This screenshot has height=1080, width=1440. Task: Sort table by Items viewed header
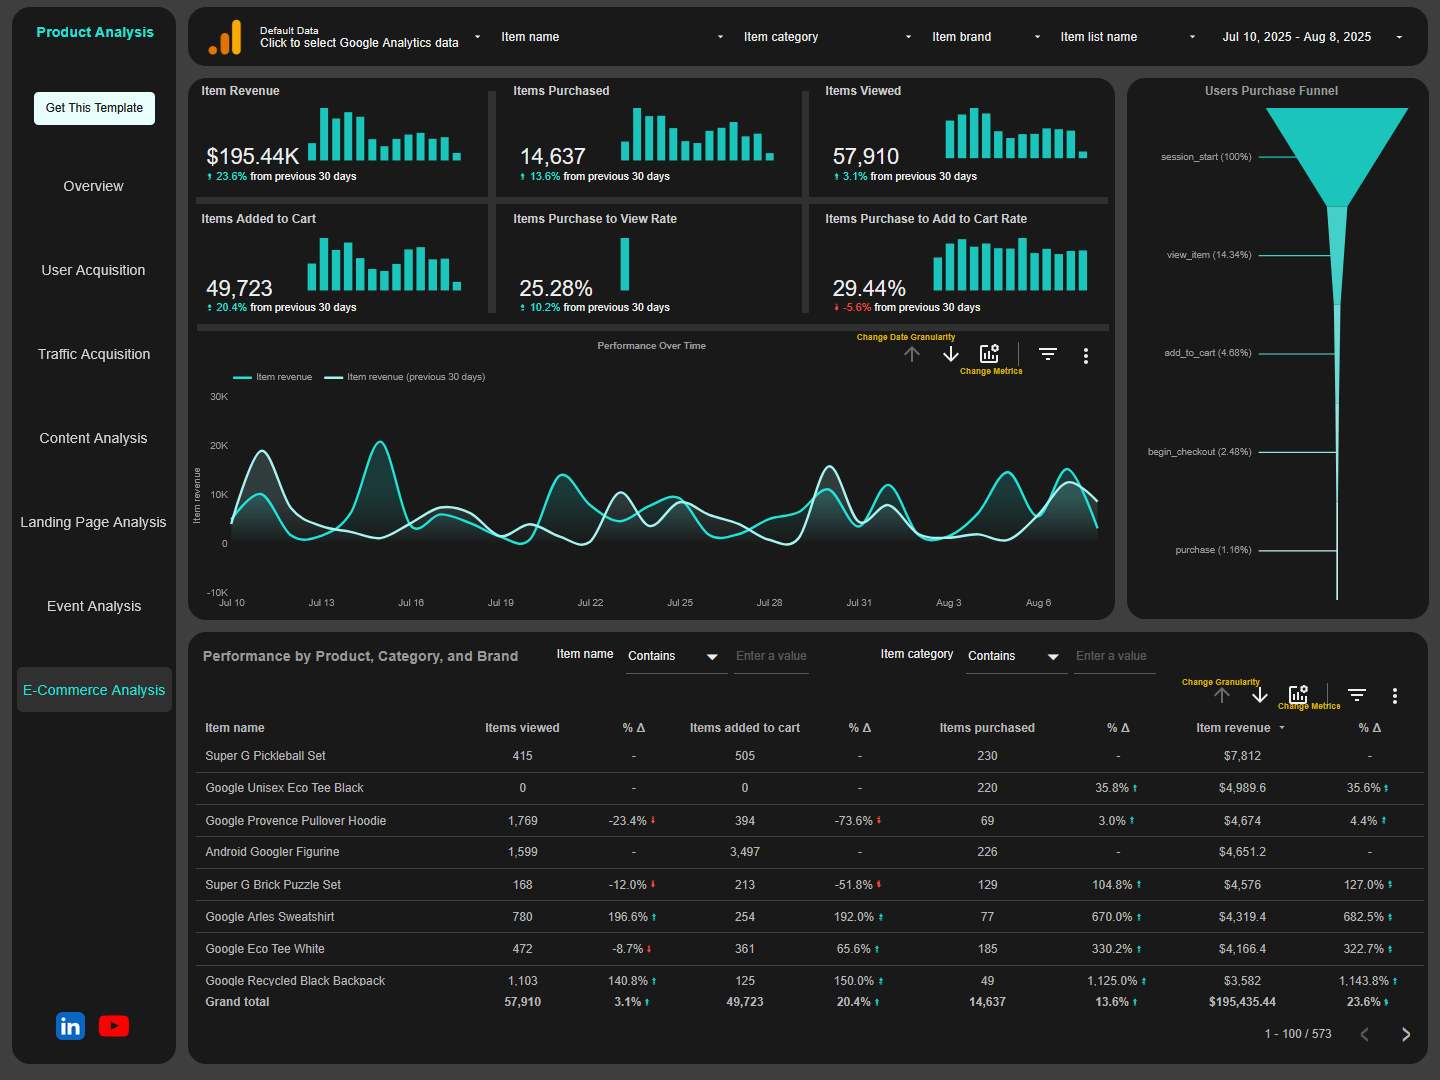click(522, 728)
